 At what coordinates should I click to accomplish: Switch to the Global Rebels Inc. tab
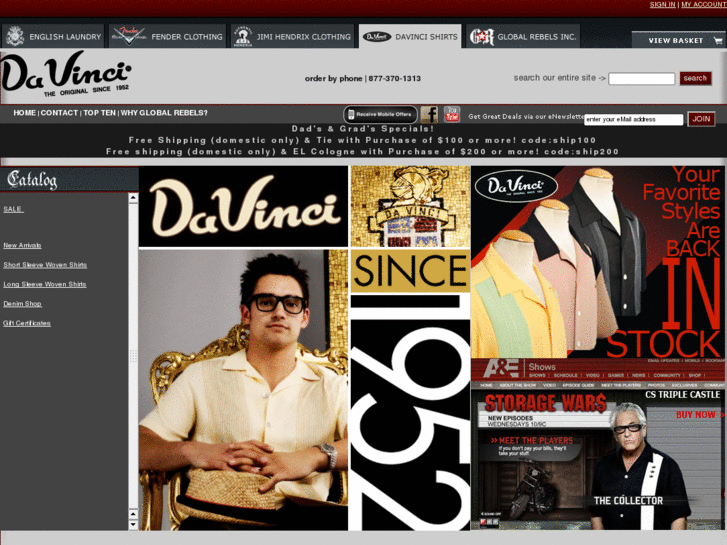click(x=523, y=36)
